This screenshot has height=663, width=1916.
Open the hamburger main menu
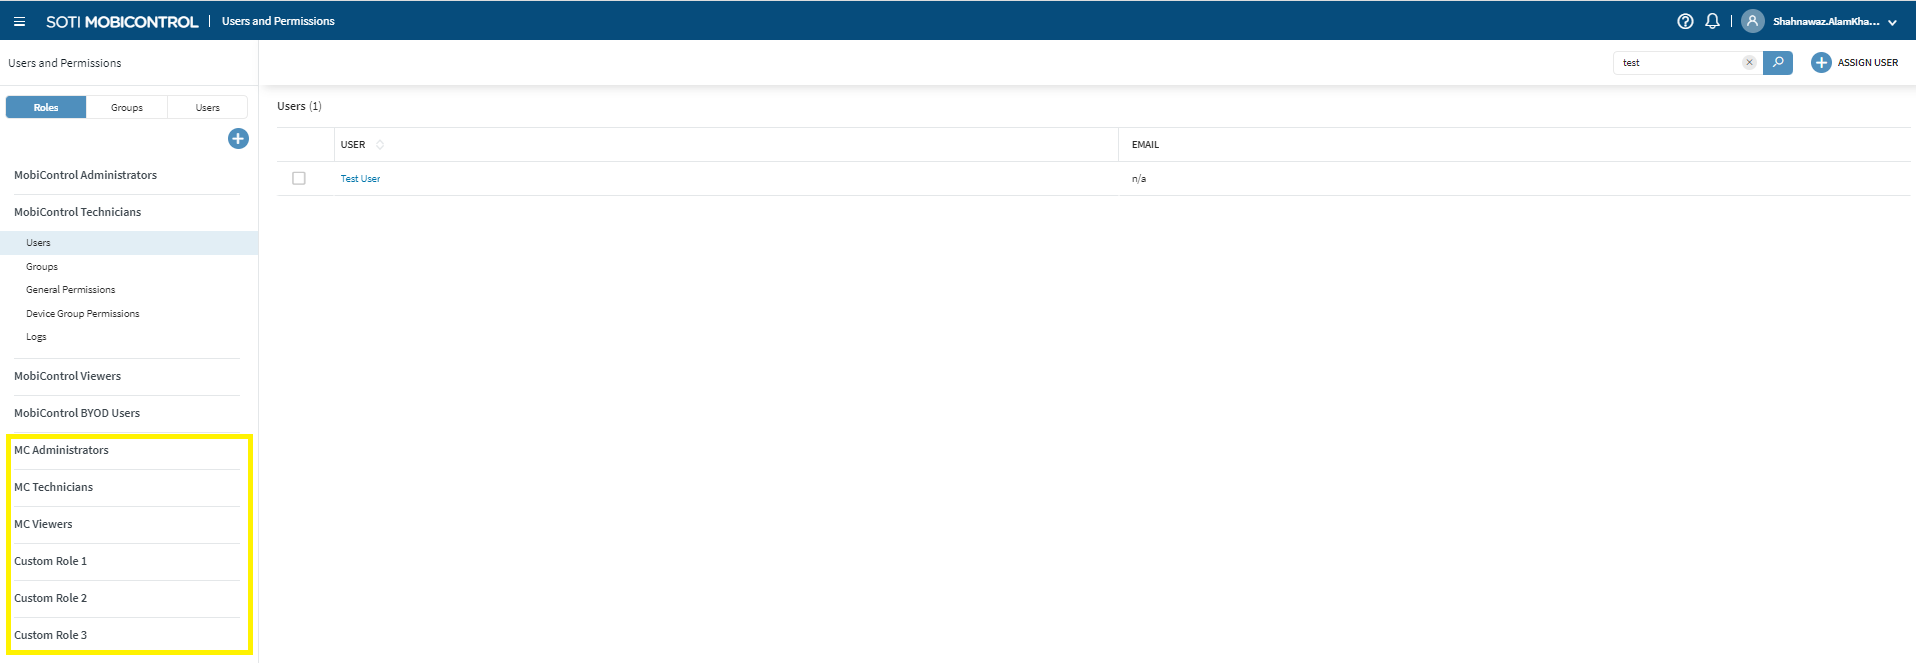click(19, 21)
